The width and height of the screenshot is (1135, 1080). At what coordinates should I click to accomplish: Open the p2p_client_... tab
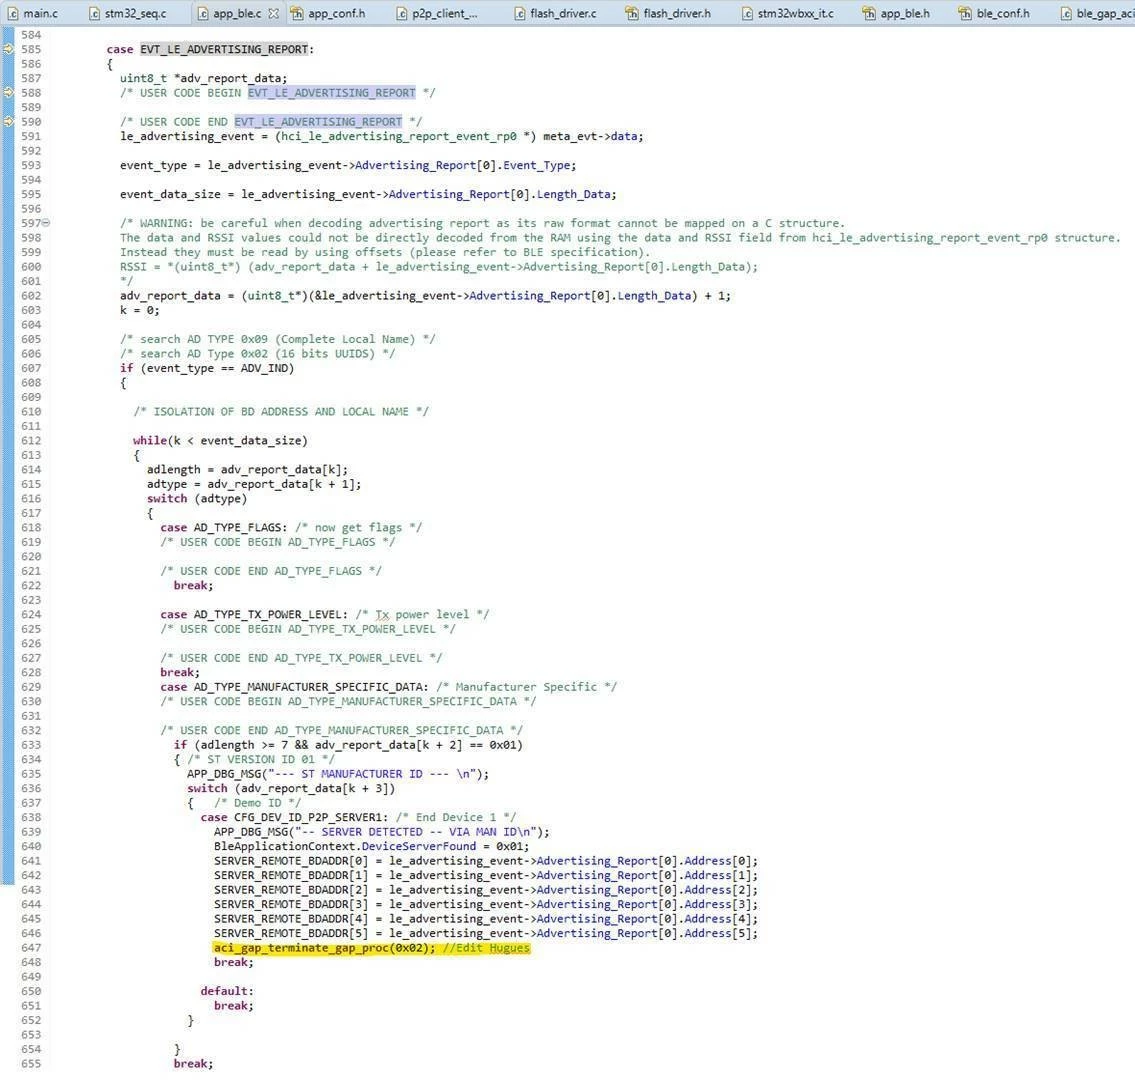tap(437, 13)
